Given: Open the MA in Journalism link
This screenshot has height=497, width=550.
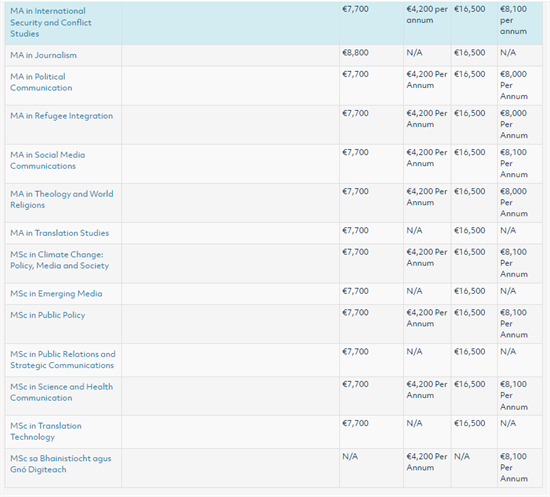Looking at the screenshot, I should click(x=43, y=55).
